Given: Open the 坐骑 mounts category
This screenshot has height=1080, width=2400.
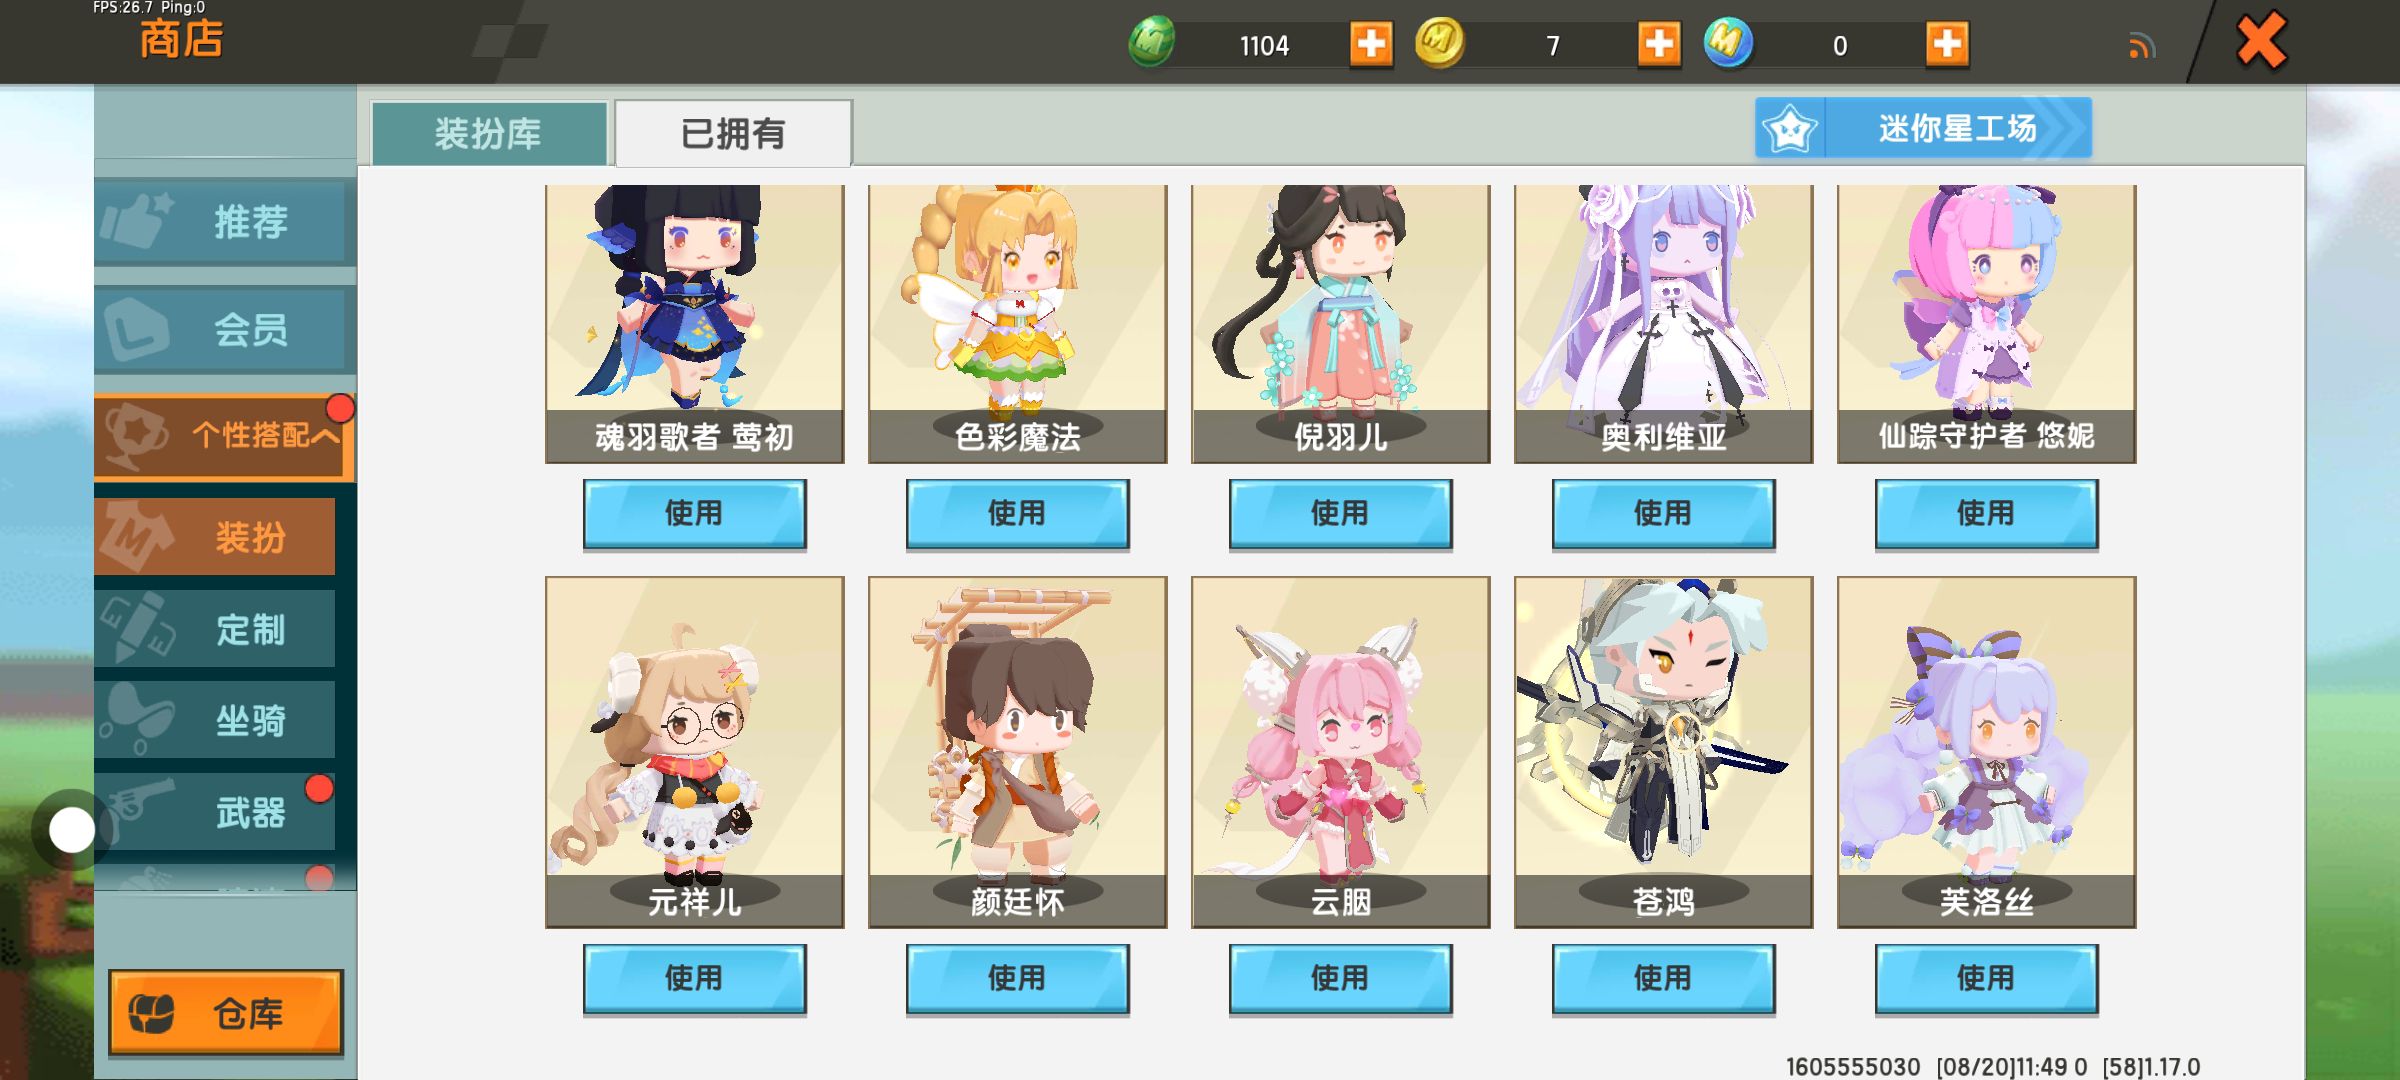Looking at the screenshot, I should pyautogui.click(x=215, y=720).
